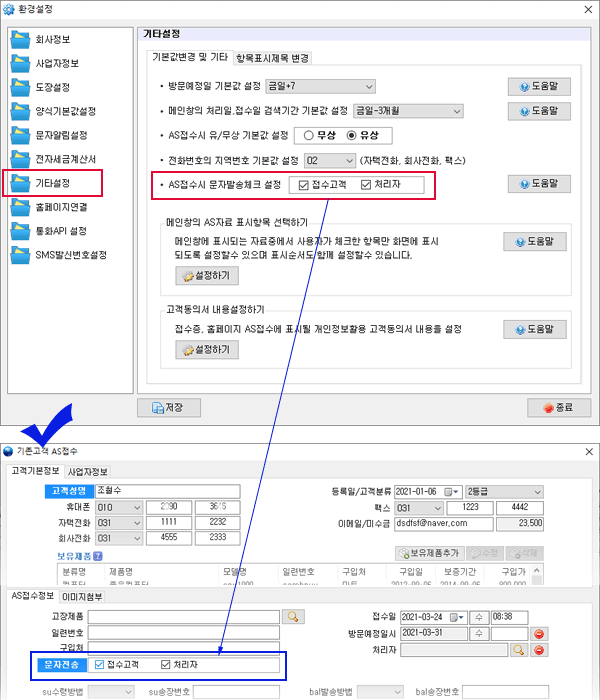The width and height of the screenshot is (600, 700).
Task: Click the 보유제품추가 button
Action: (x=430, y=554)
